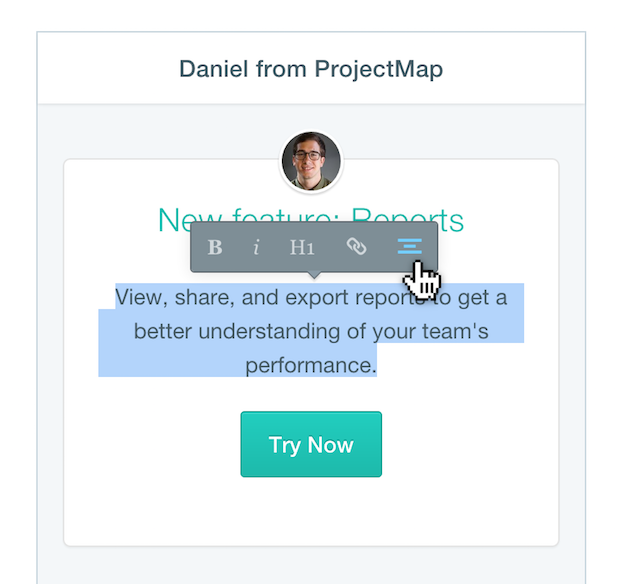
Task: Click the word your in the second line
Action: pyautogui.click(x=394, y=332)
